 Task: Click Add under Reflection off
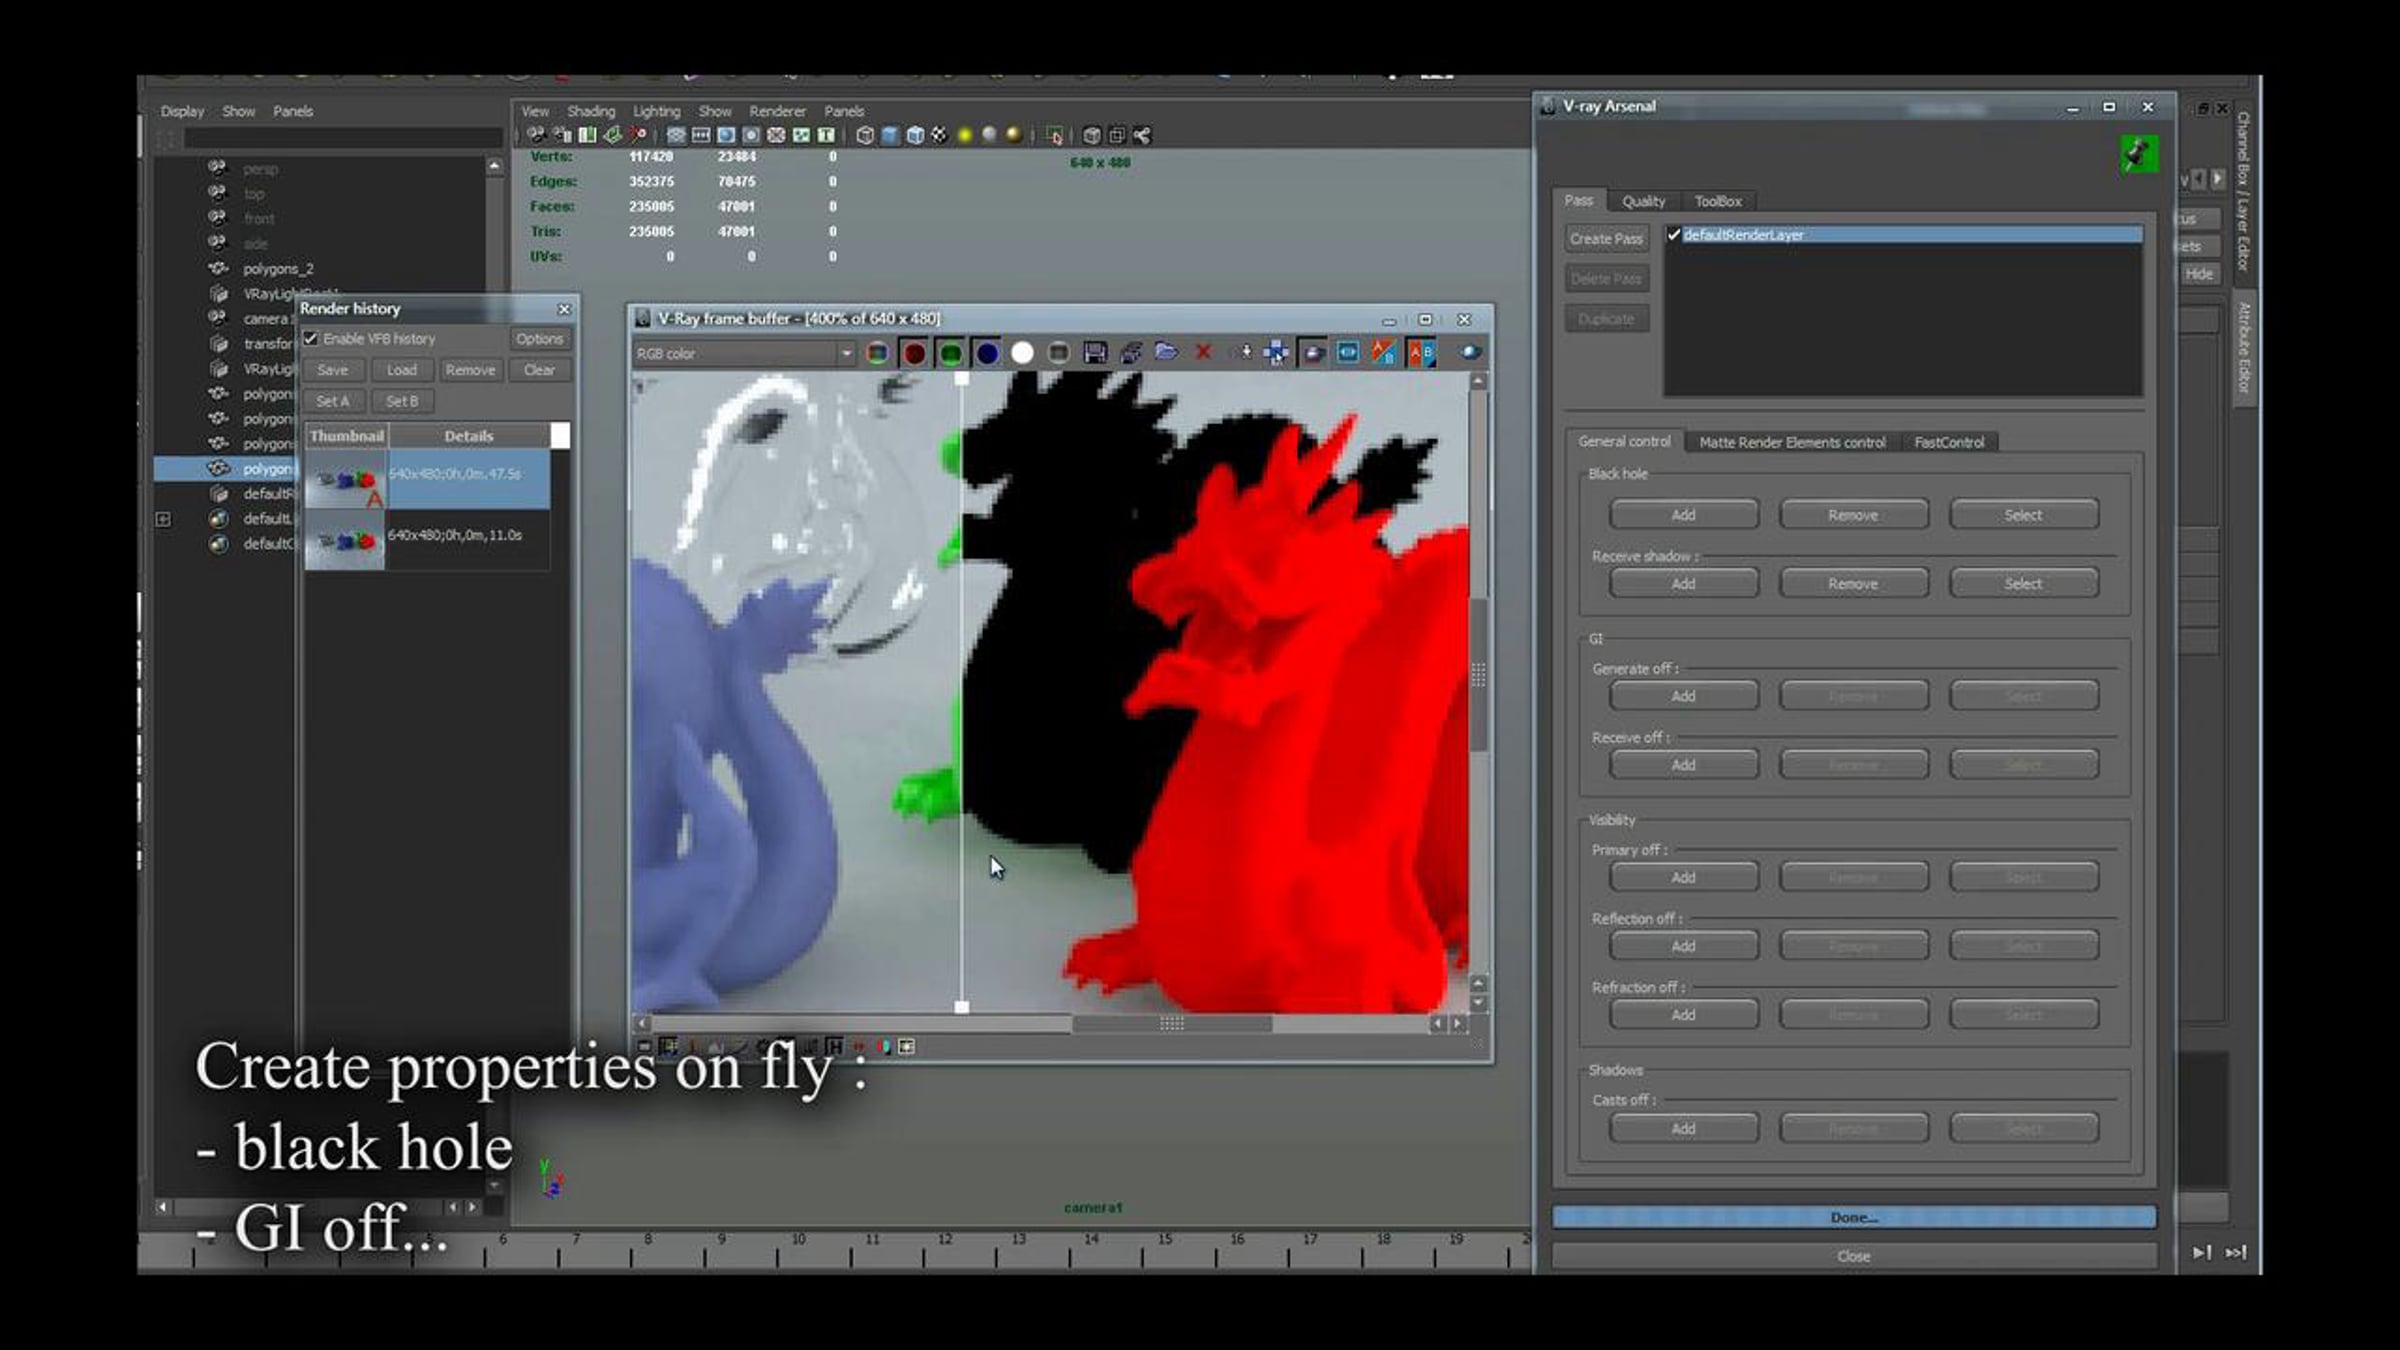(x=1684, y=946)
